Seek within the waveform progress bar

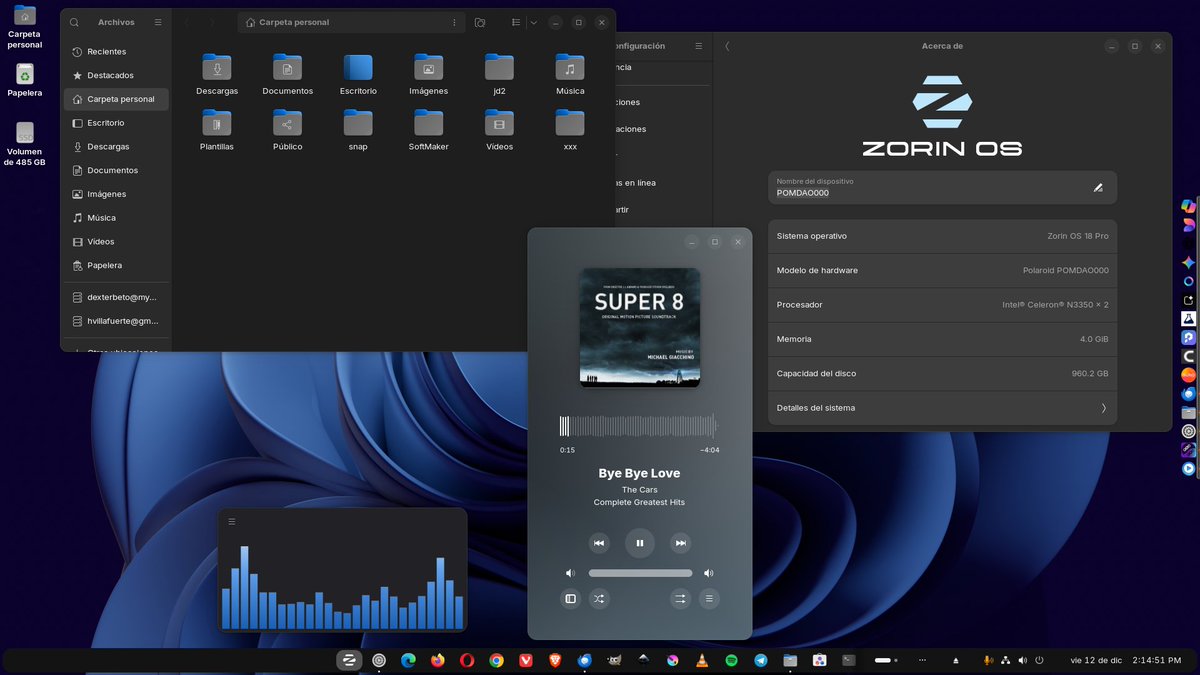click(x=638, y=426)
